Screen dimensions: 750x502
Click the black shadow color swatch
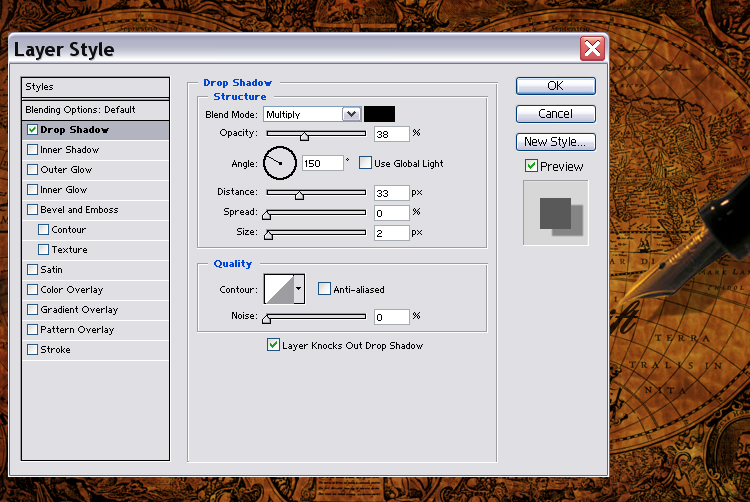point(379,114)
